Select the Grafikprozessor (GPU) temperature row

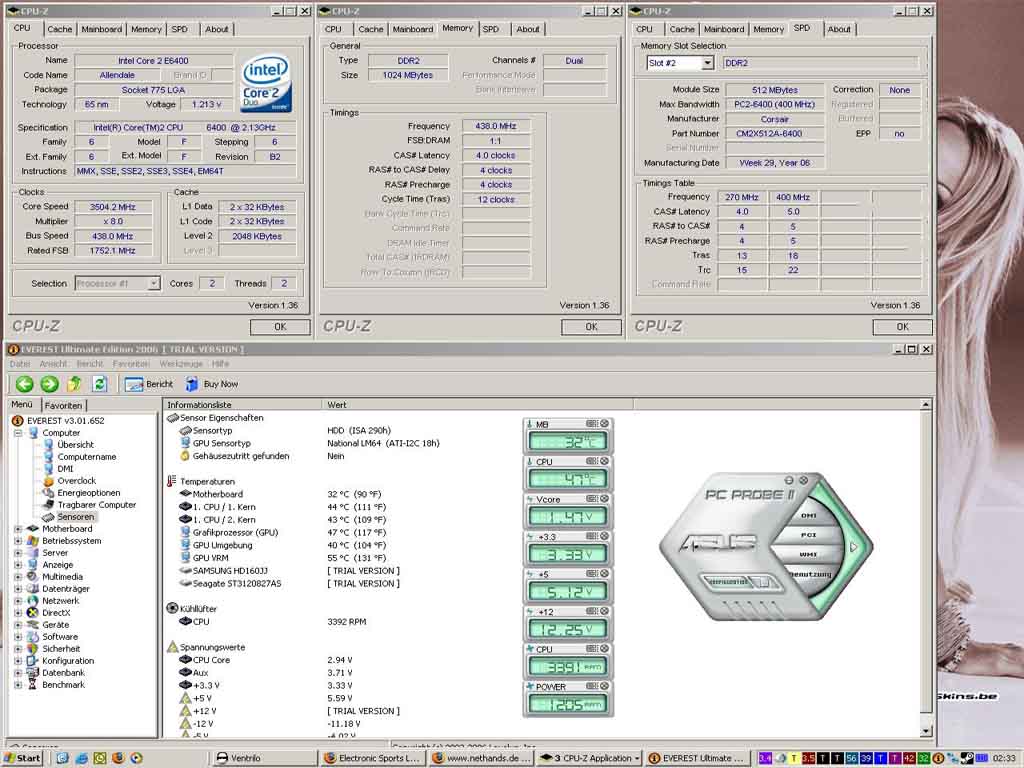(x=235, y=532)
